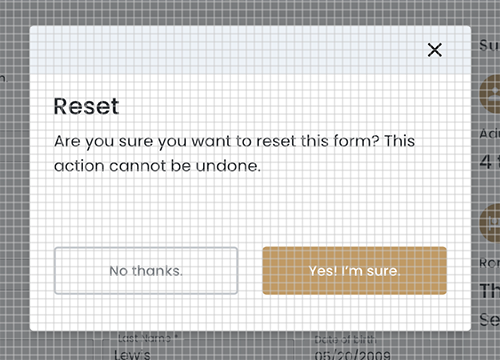The image size is (500, 360).
Task: Click the dimmed backdrop above the dialog
Action: pyautogui.click(x=250, y=12)
